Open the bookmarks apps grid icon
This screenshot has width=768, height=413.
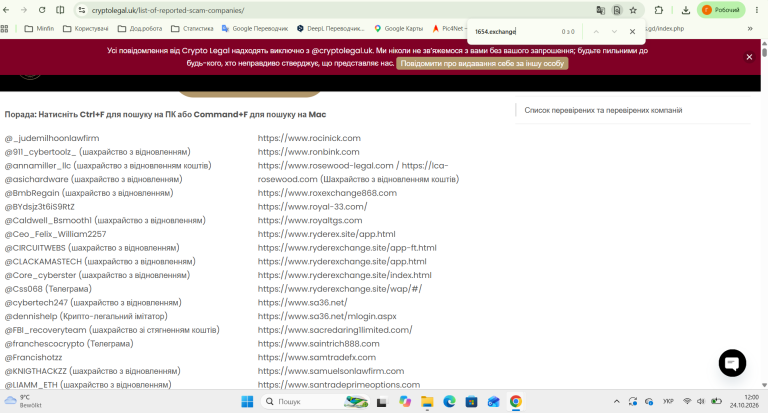pos(5,28)
